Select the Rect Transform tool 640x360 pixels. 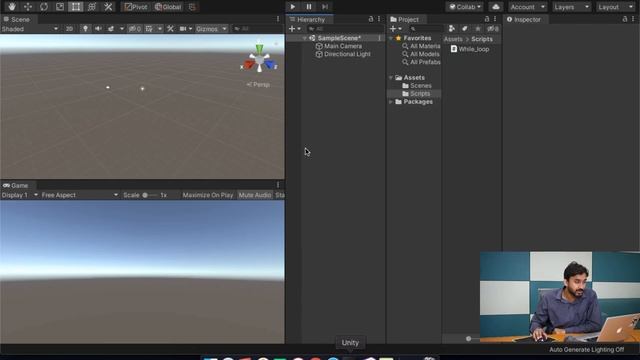coord(76,7)
